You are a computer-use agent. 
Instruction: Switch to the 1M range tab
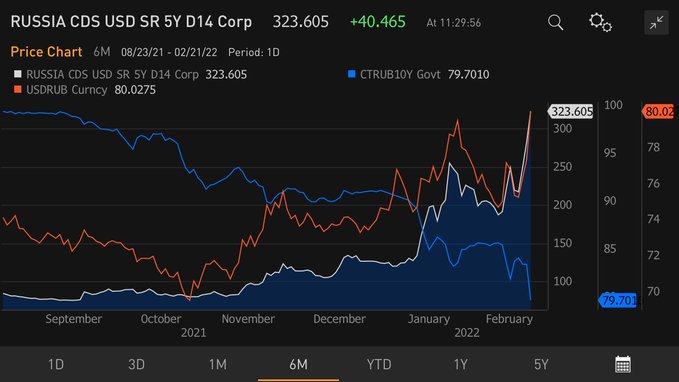pyautogui.click(x=217, y=364)
